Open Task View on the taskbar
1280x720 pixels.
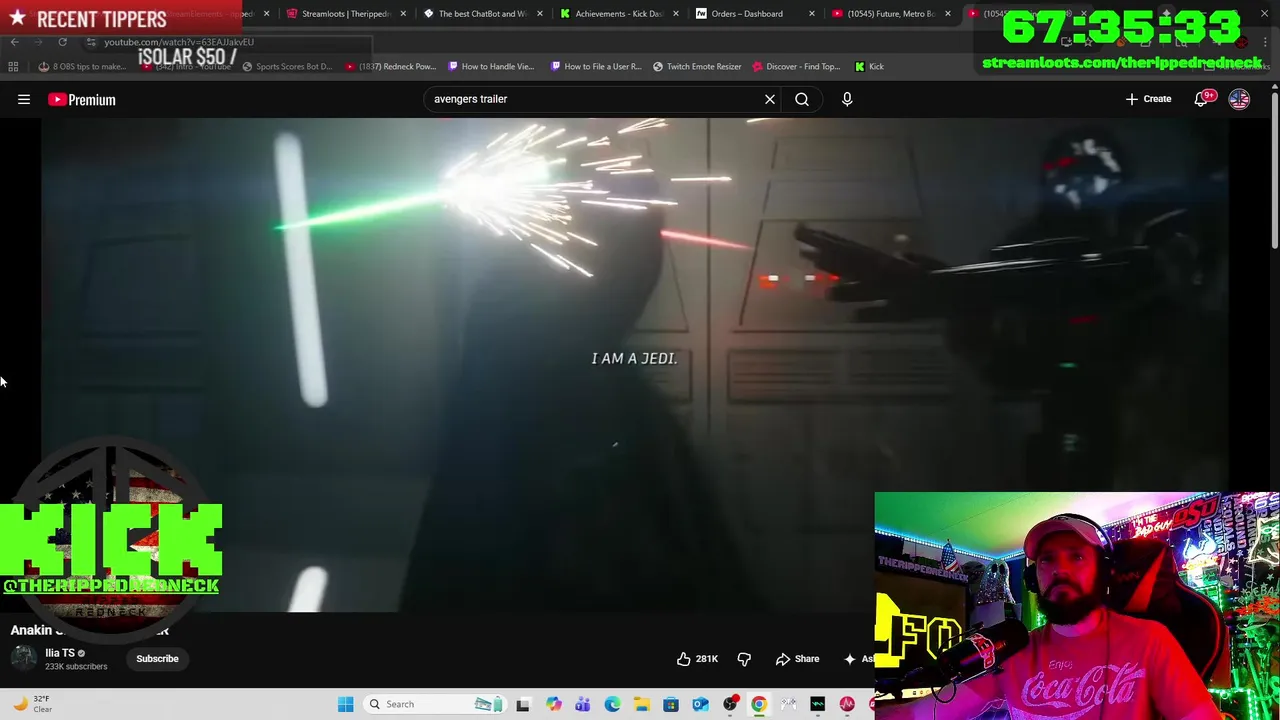(522, 704)
